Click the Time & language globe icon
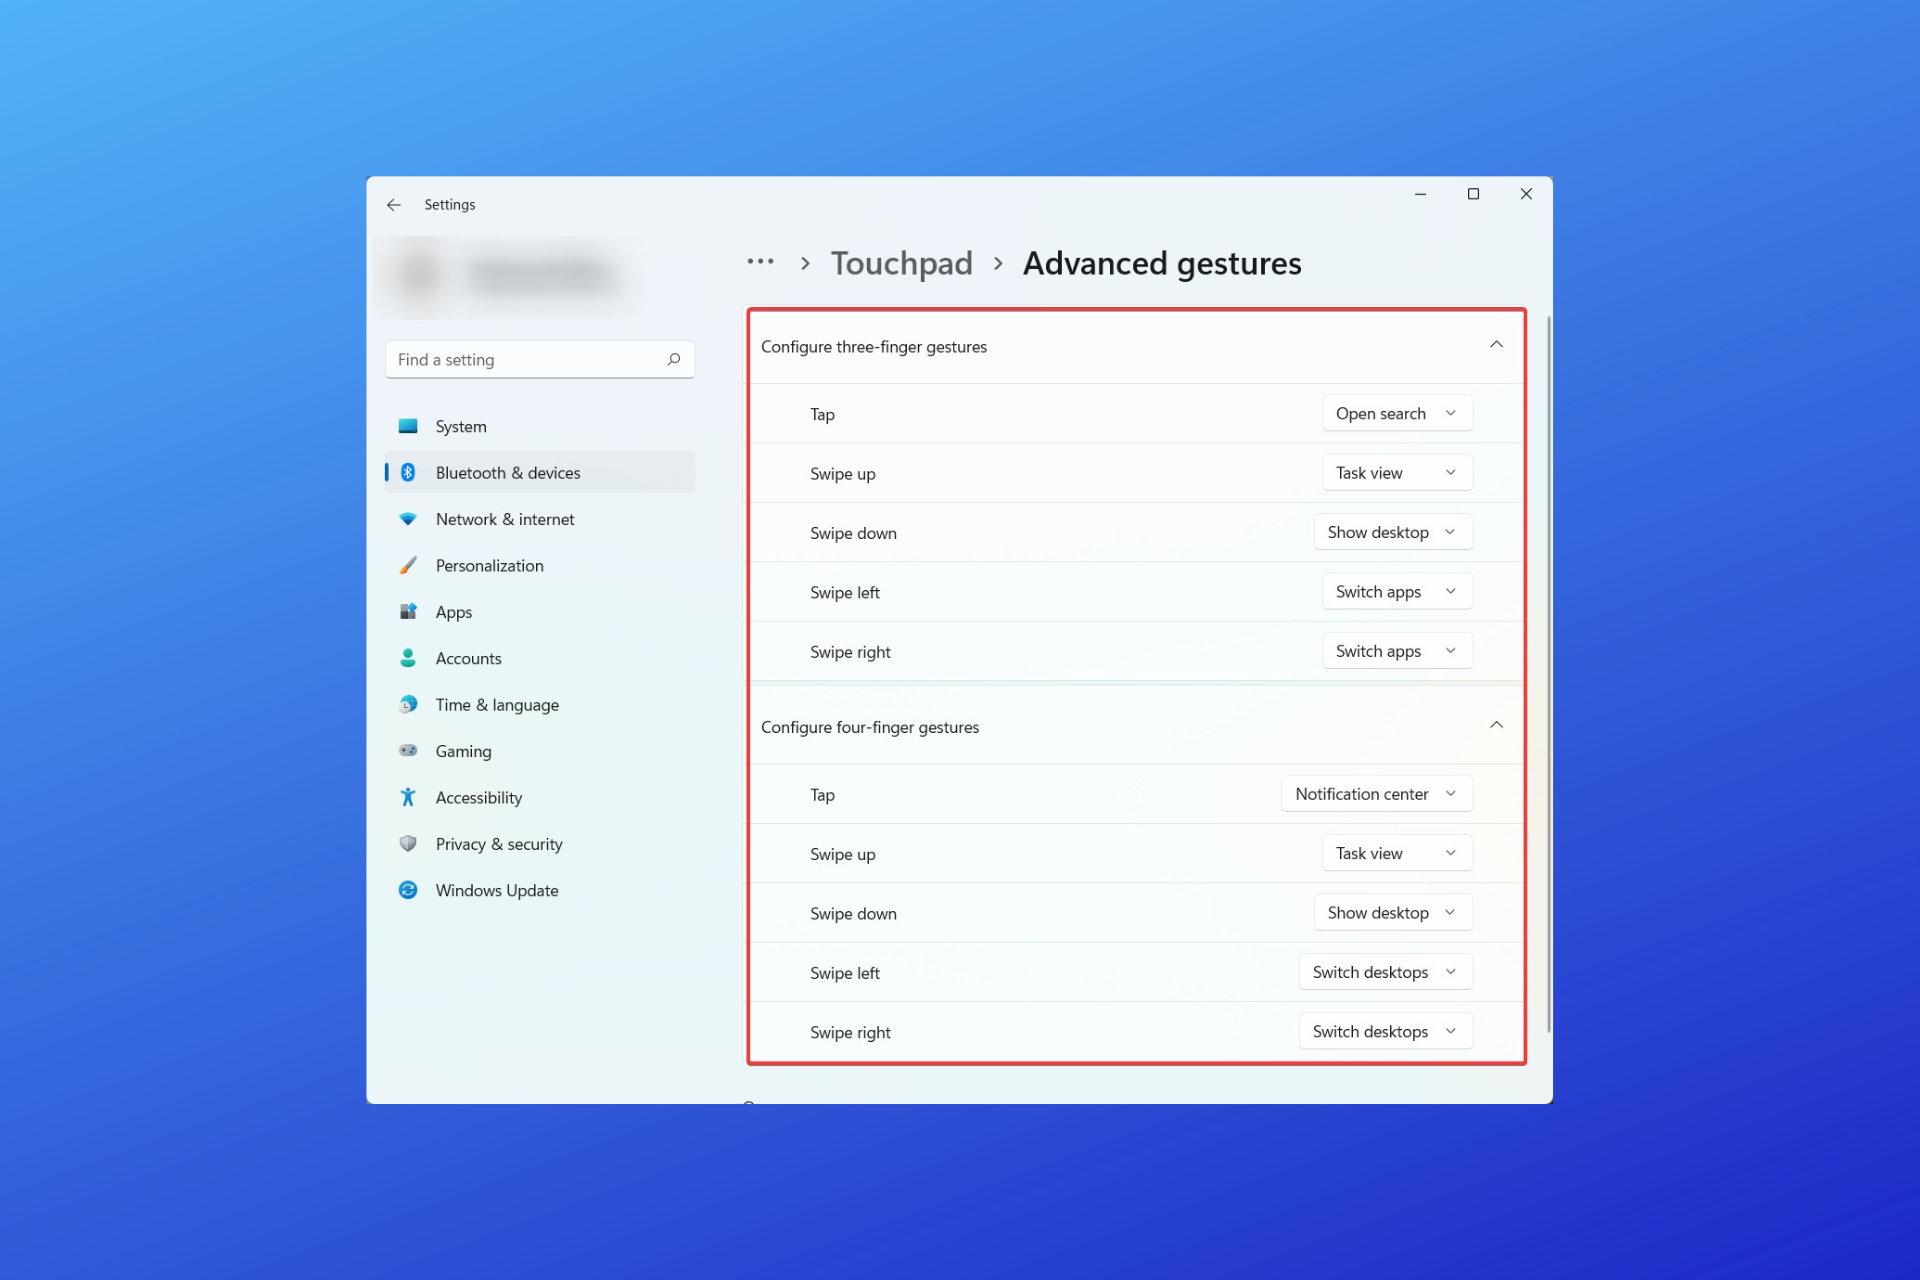Screen dimensions: 1920x1280 coord(408,705)
